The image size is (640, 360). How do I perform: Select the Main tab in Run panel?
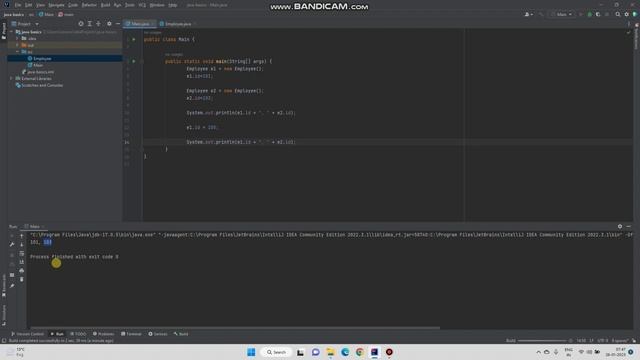(34, 227)
